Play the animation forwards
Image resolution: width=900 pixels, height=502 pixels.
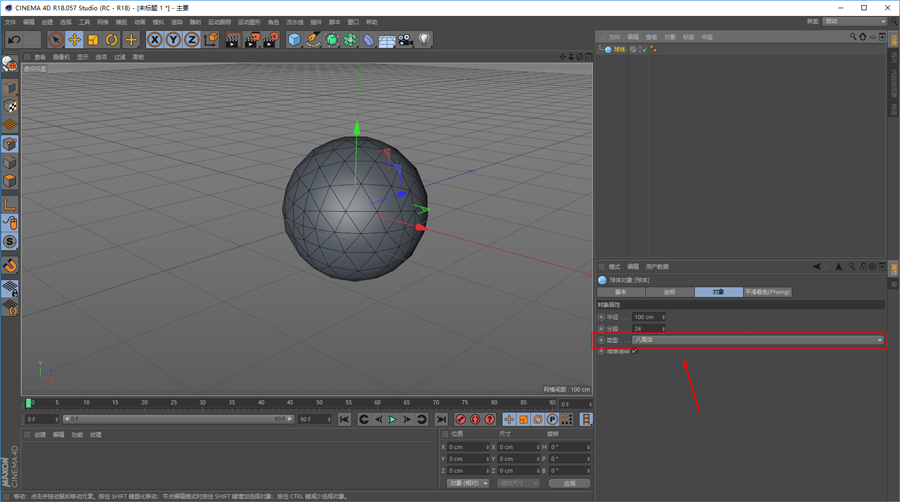click(393, 419)
